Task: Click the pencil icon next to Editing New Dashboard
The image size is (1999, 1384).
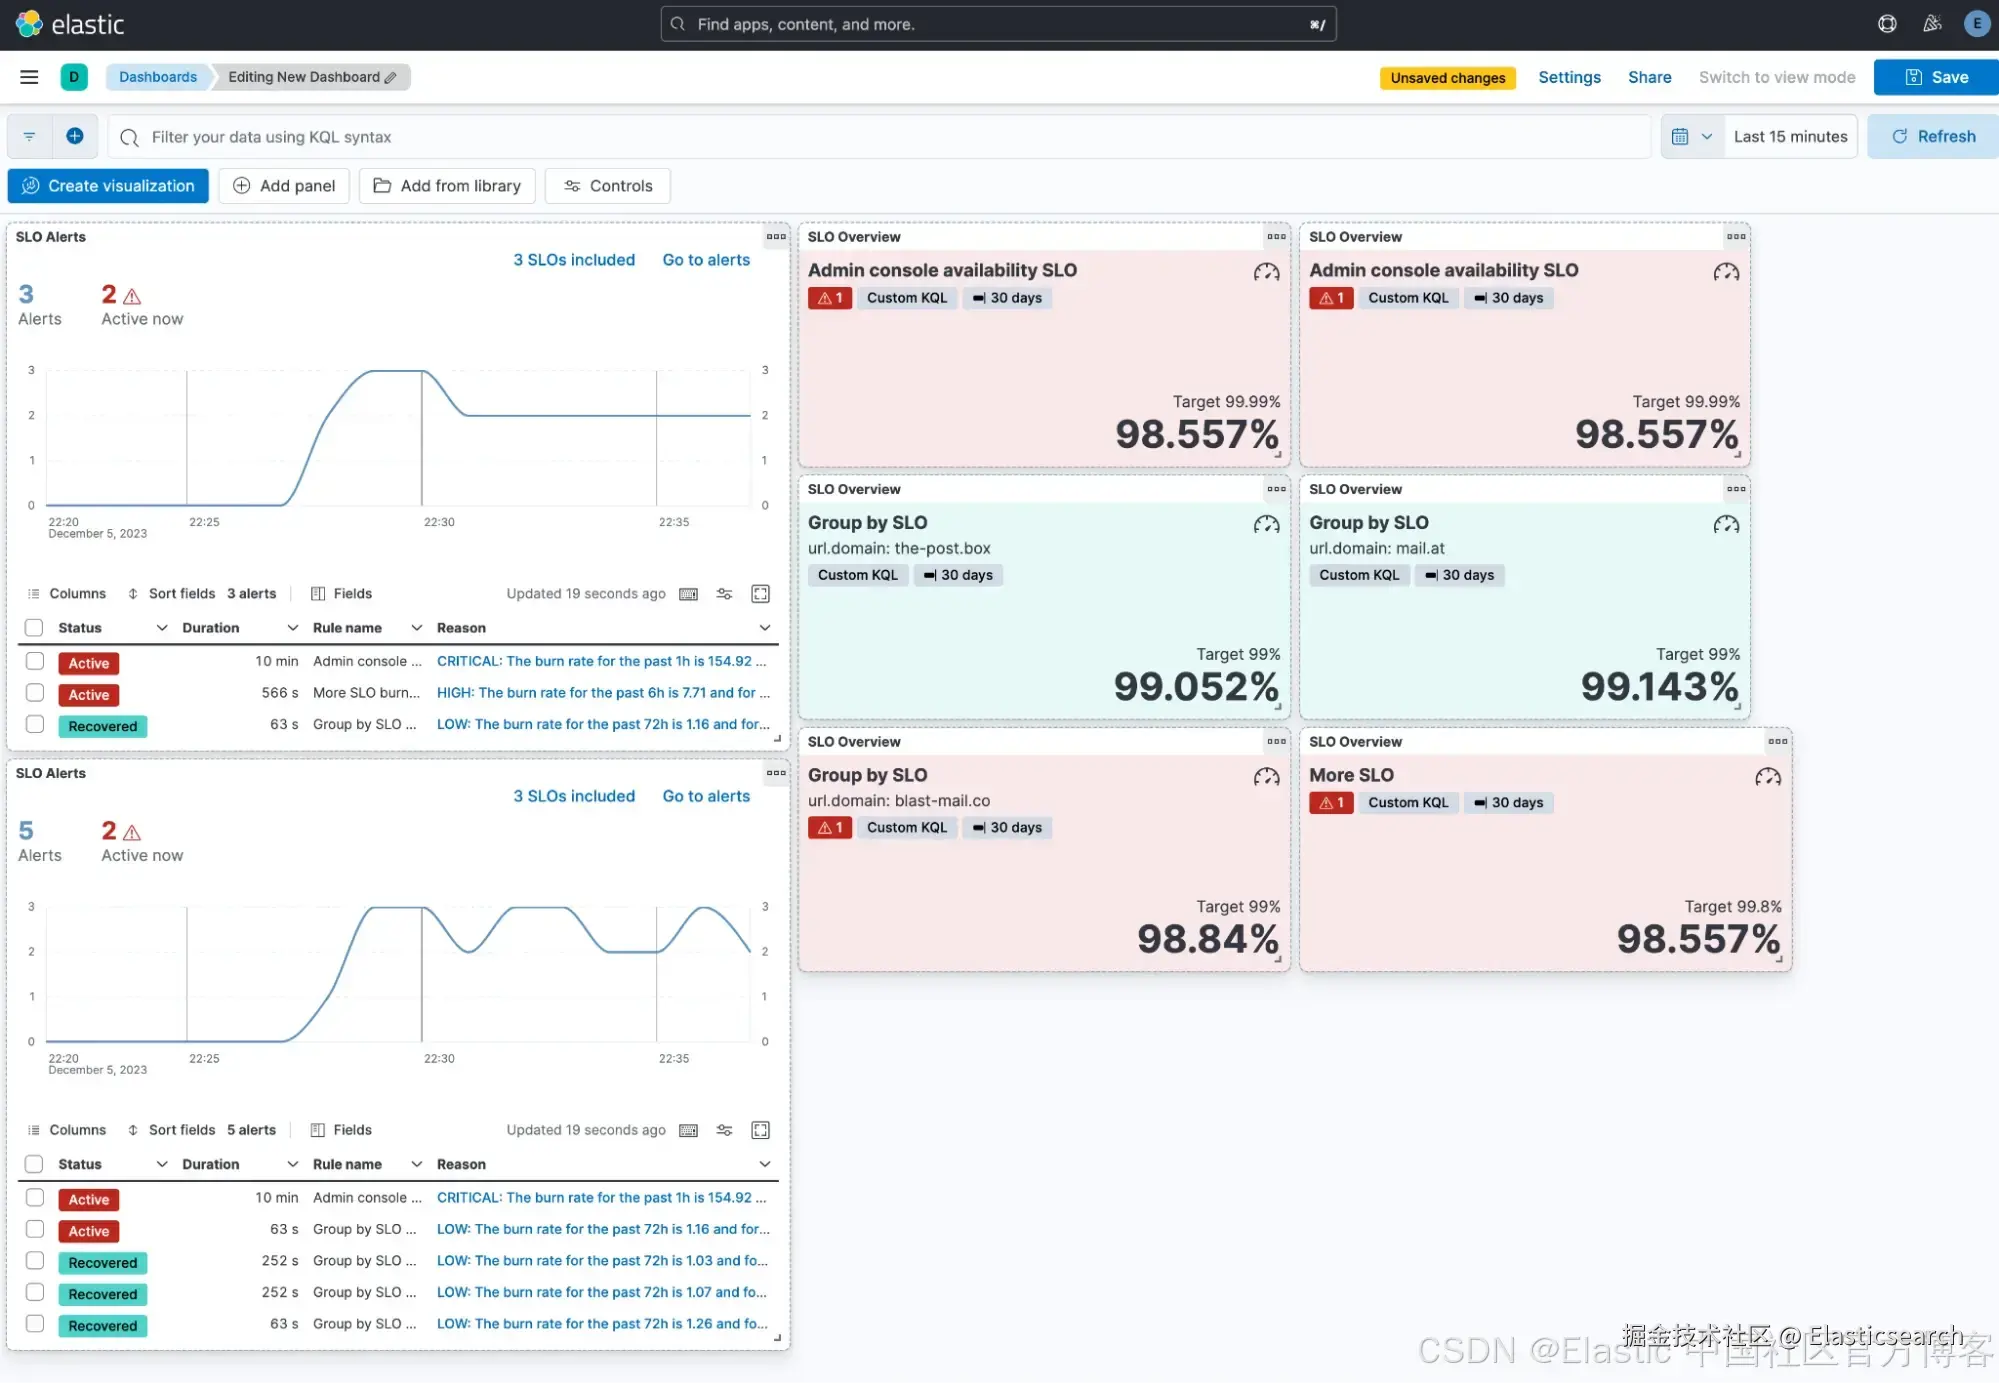Action: [x=391, y=77]
